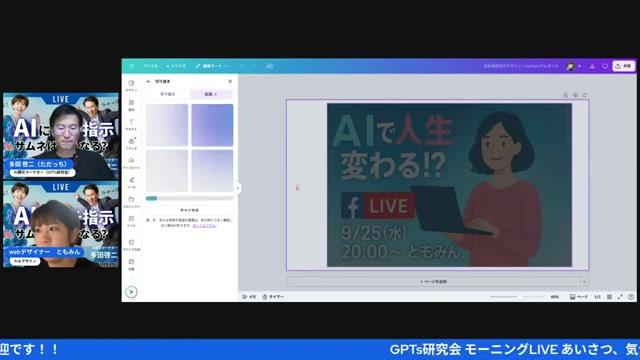The height and width of the screenshot is (360, 640).
Task: Open the Editing mode dropdown
Action: click(x=211, y=66)
